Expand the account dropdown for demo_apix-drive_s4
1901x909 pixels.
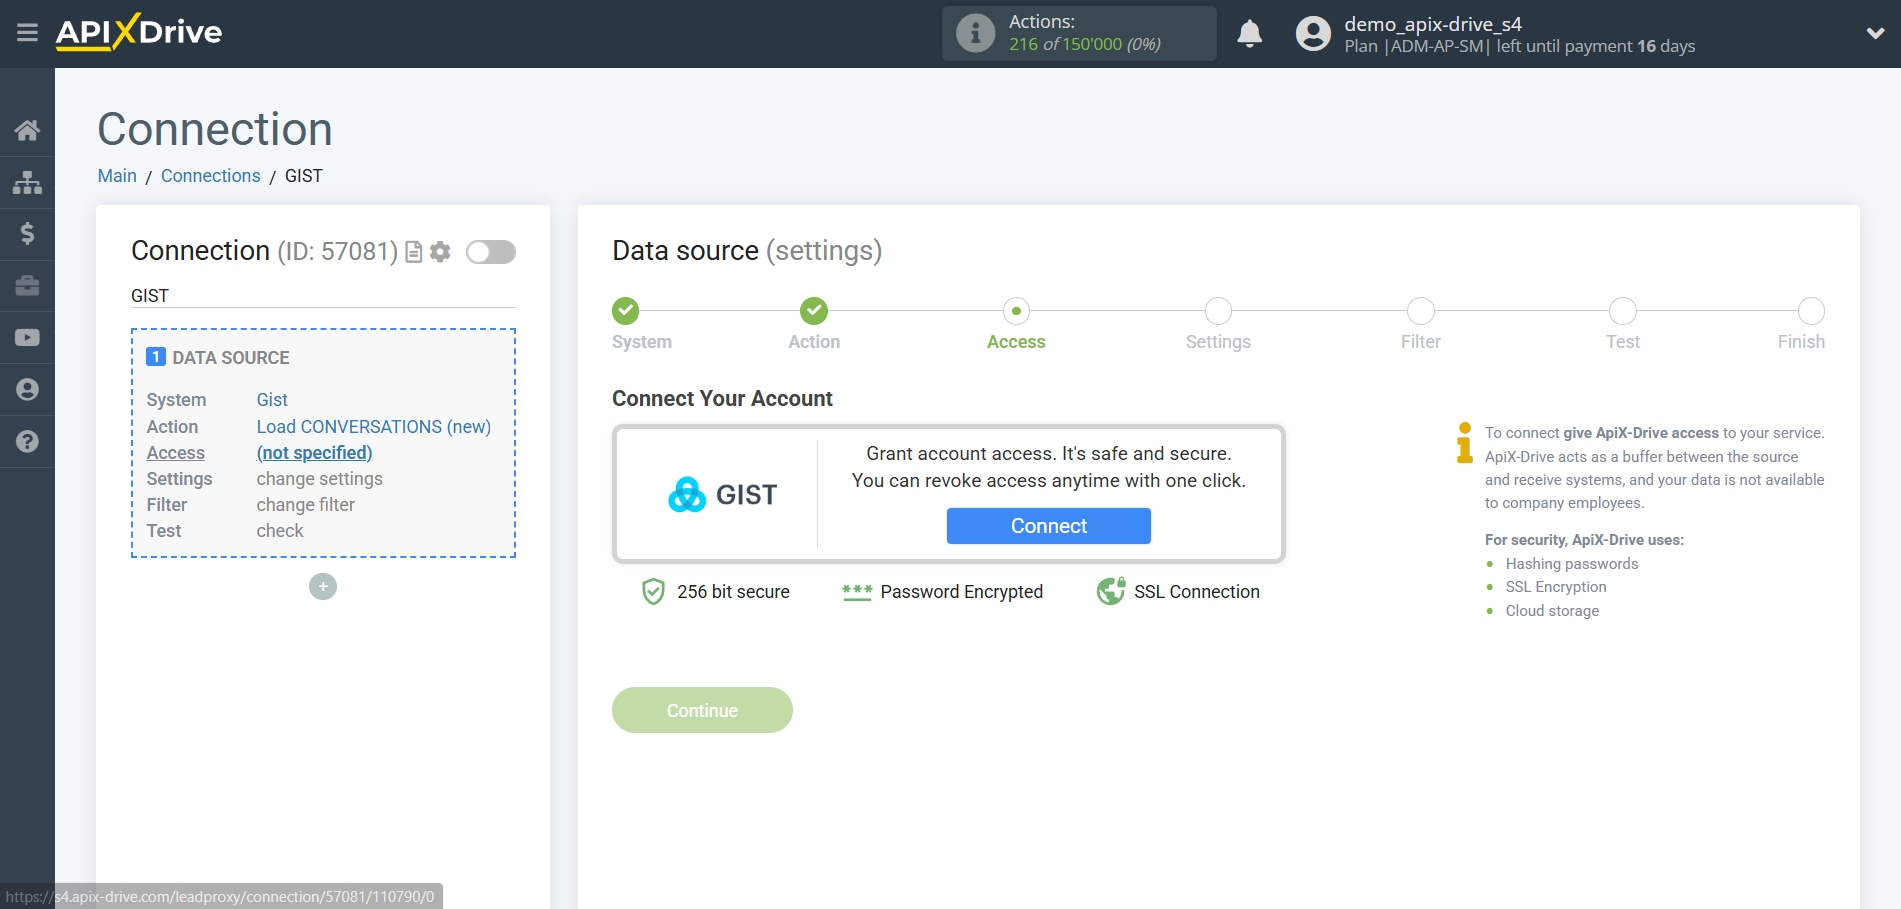(x=1875, y=33)
